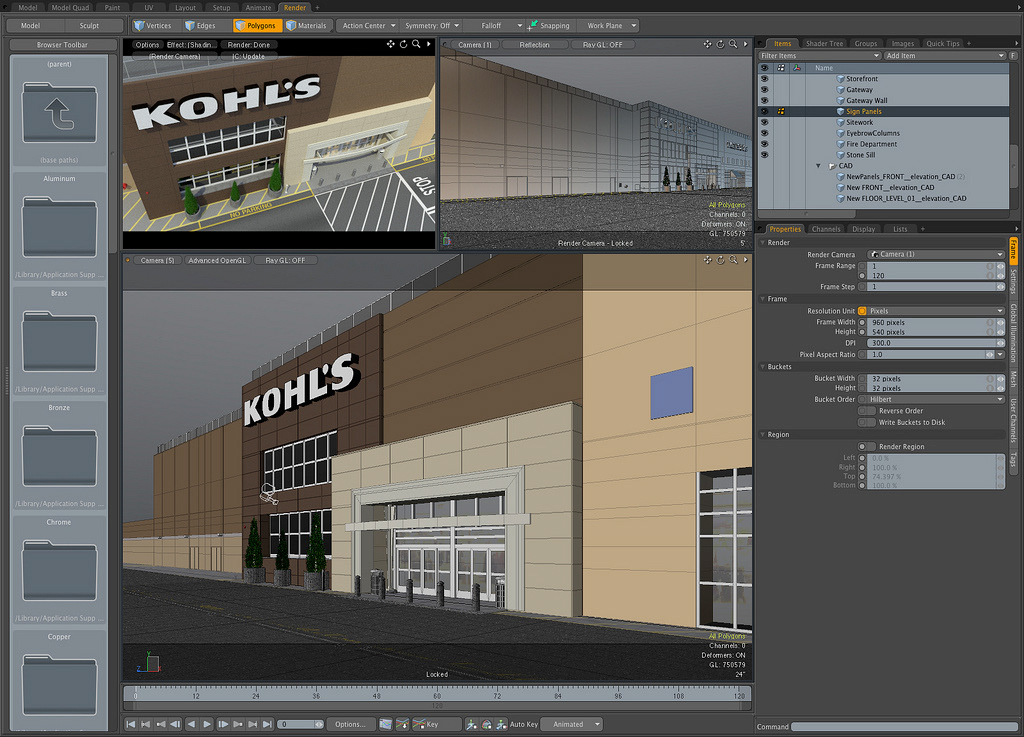Screen dimensions: 1024x737
Task: Open the Render Camera dropdown
Action: point(936,254)
